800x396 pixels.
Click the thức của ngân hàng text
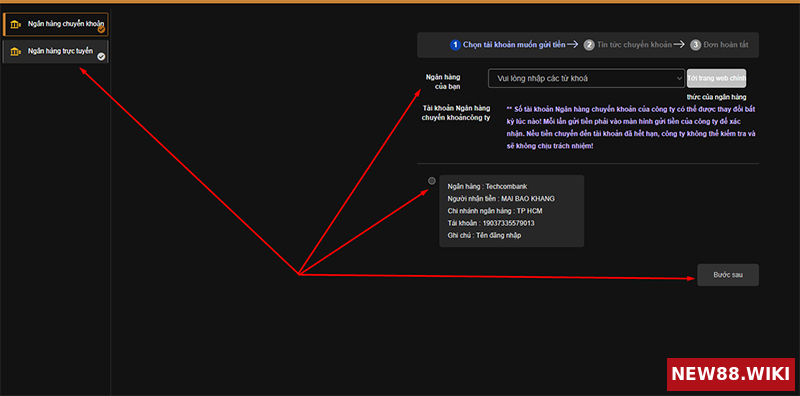point(716,97)
